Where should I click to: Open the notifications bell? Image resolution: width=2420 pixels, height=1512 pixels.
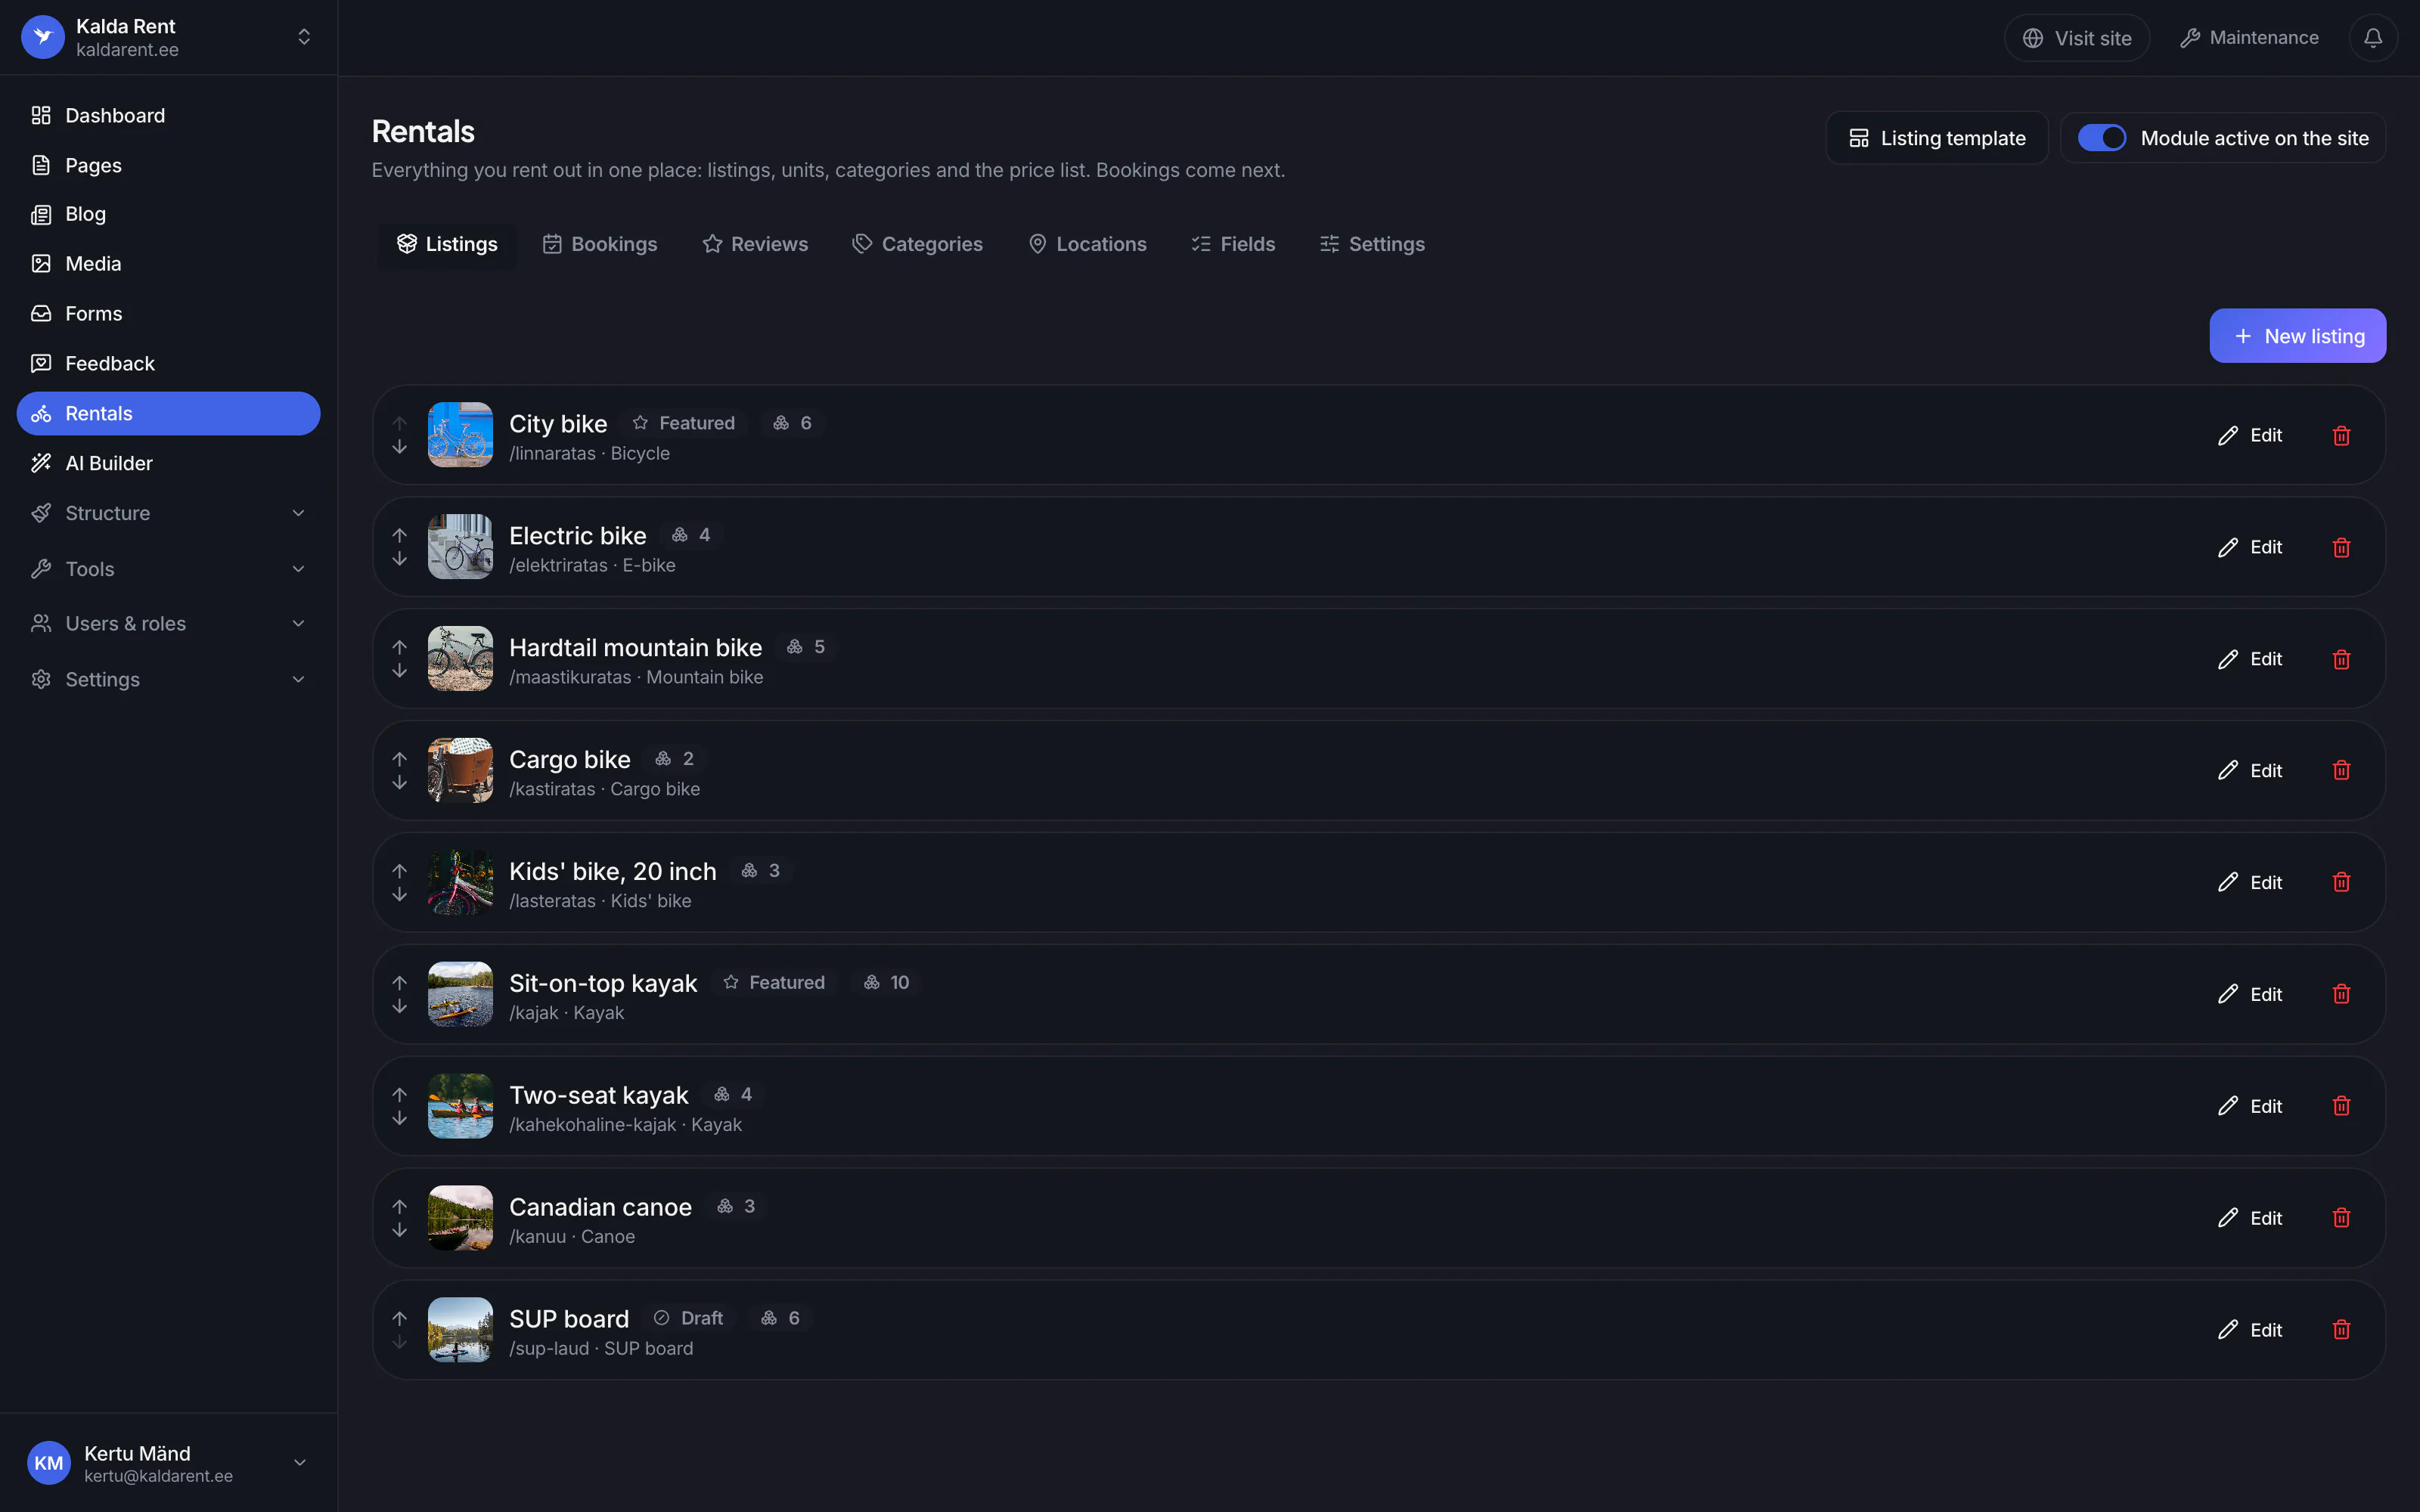(x=2372, y=38)
